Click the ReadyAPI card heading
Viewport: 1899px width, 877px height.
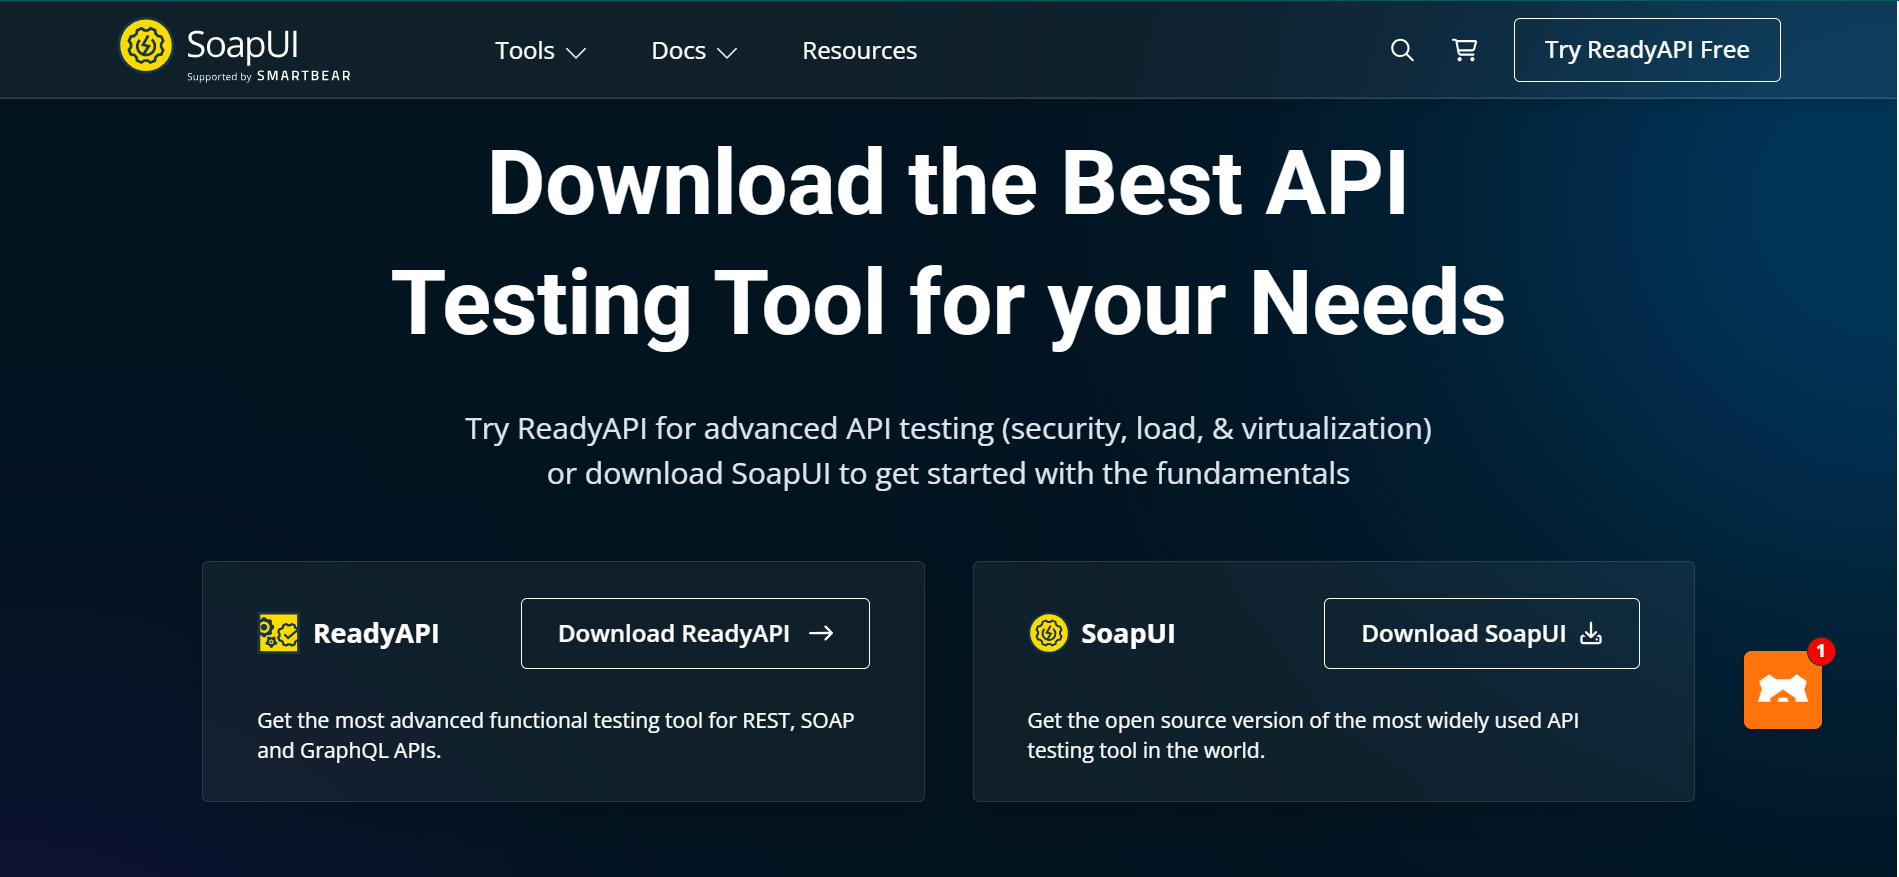click(376, 633)
